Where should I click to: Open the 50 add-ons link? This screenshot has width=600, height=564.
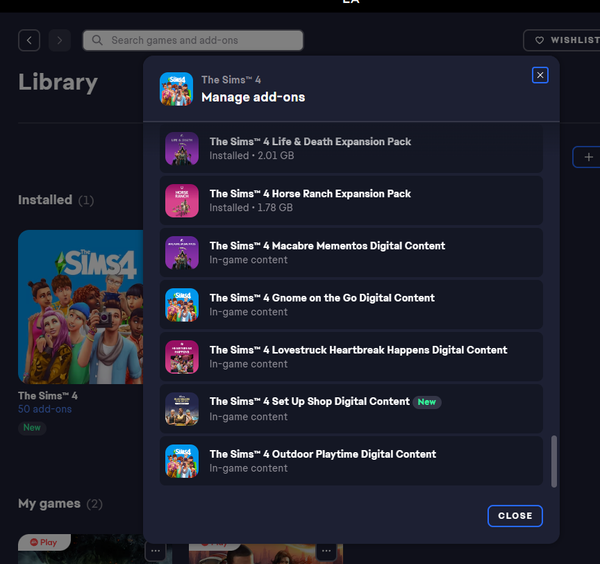45,409
